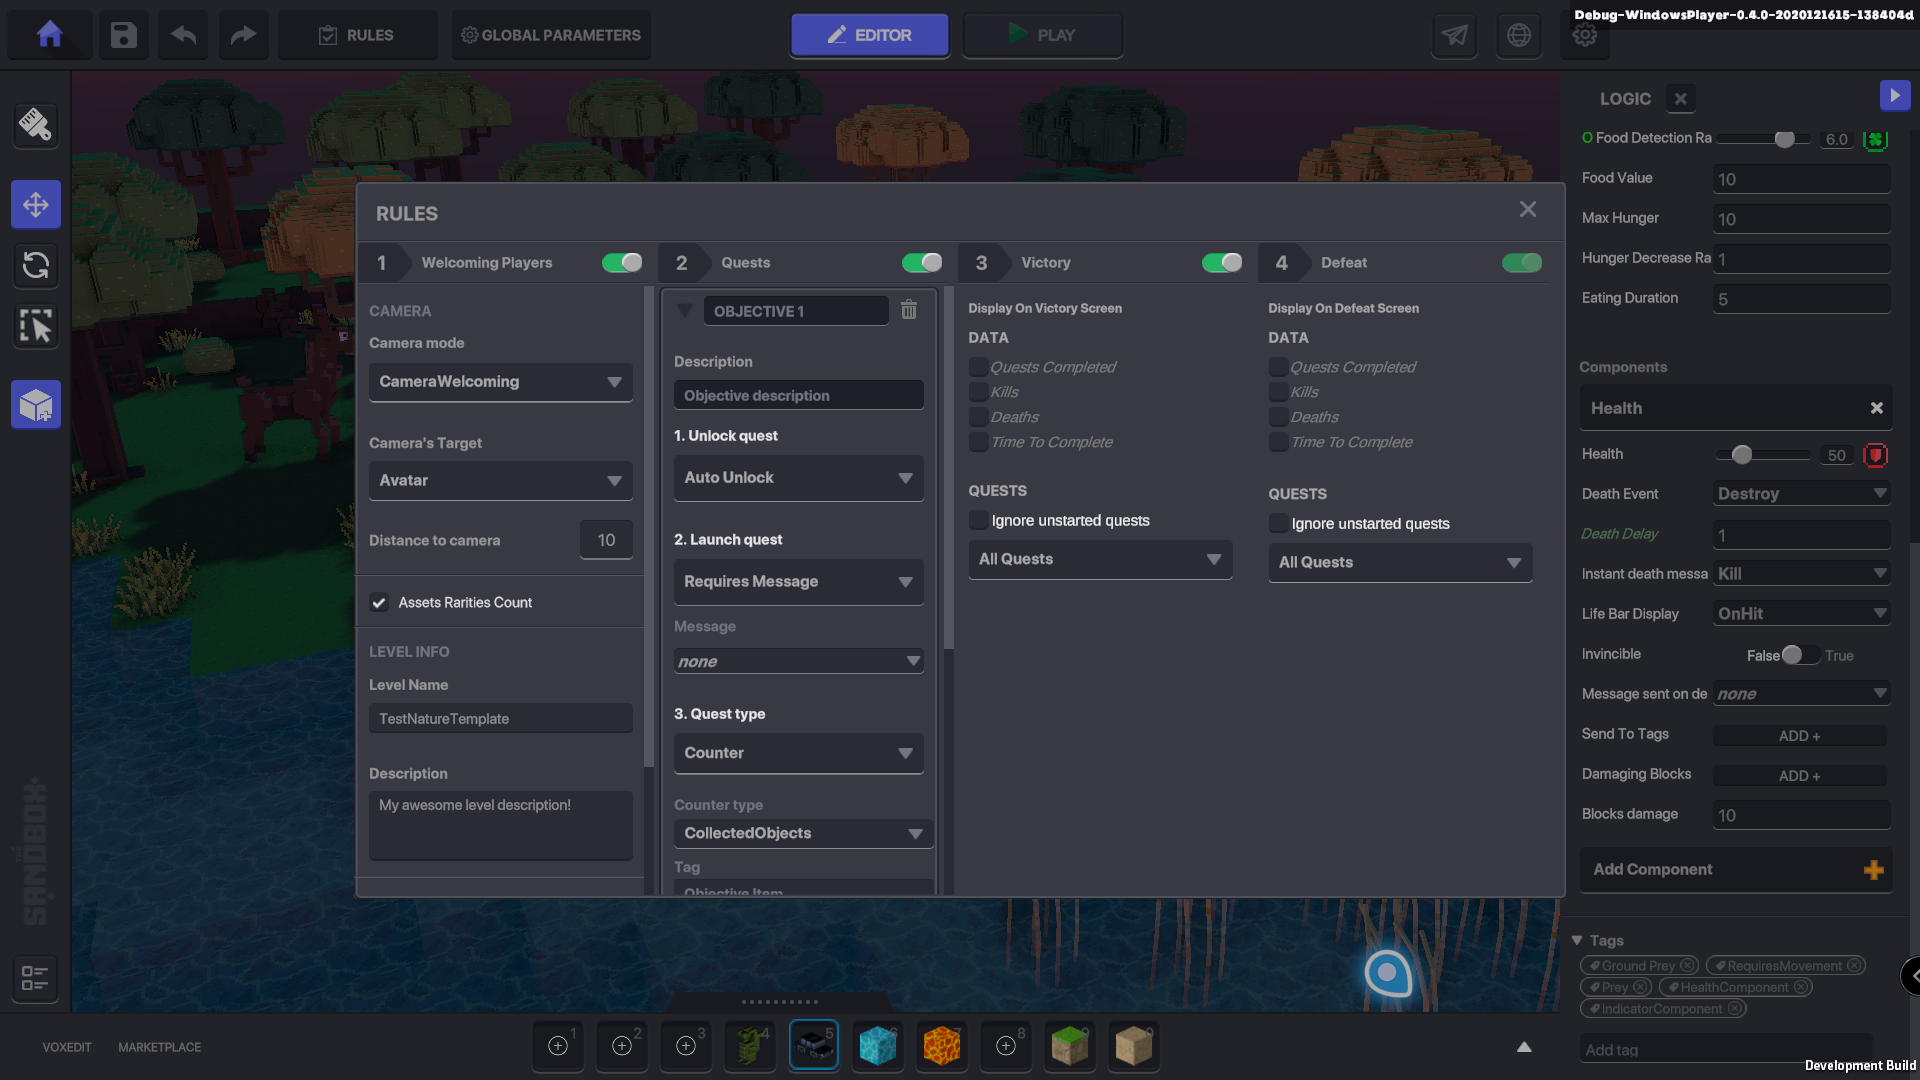Open the Quest type Counter dropdown

(798, 753)
